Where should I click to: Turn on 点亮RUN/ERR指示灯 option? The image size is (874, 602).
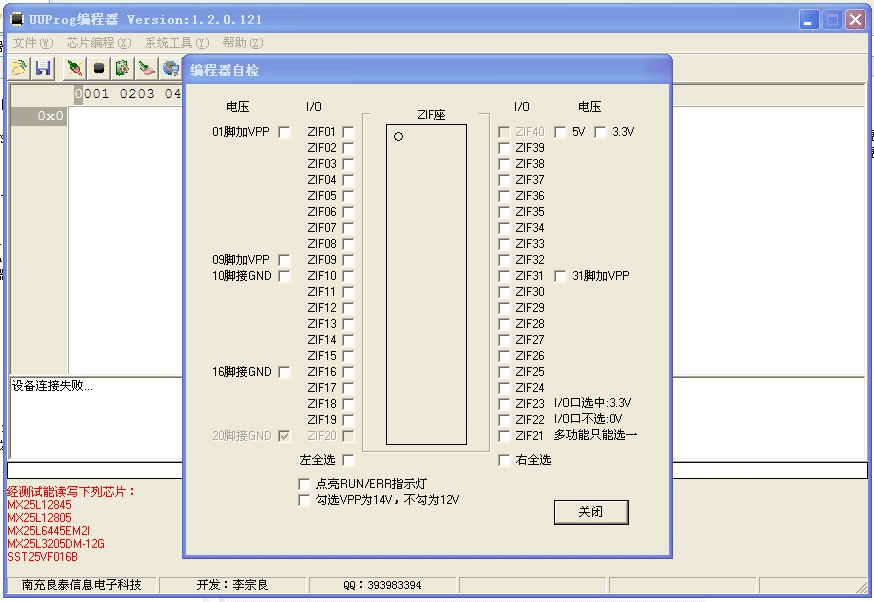pyautogui.click(x=305, y=484)
